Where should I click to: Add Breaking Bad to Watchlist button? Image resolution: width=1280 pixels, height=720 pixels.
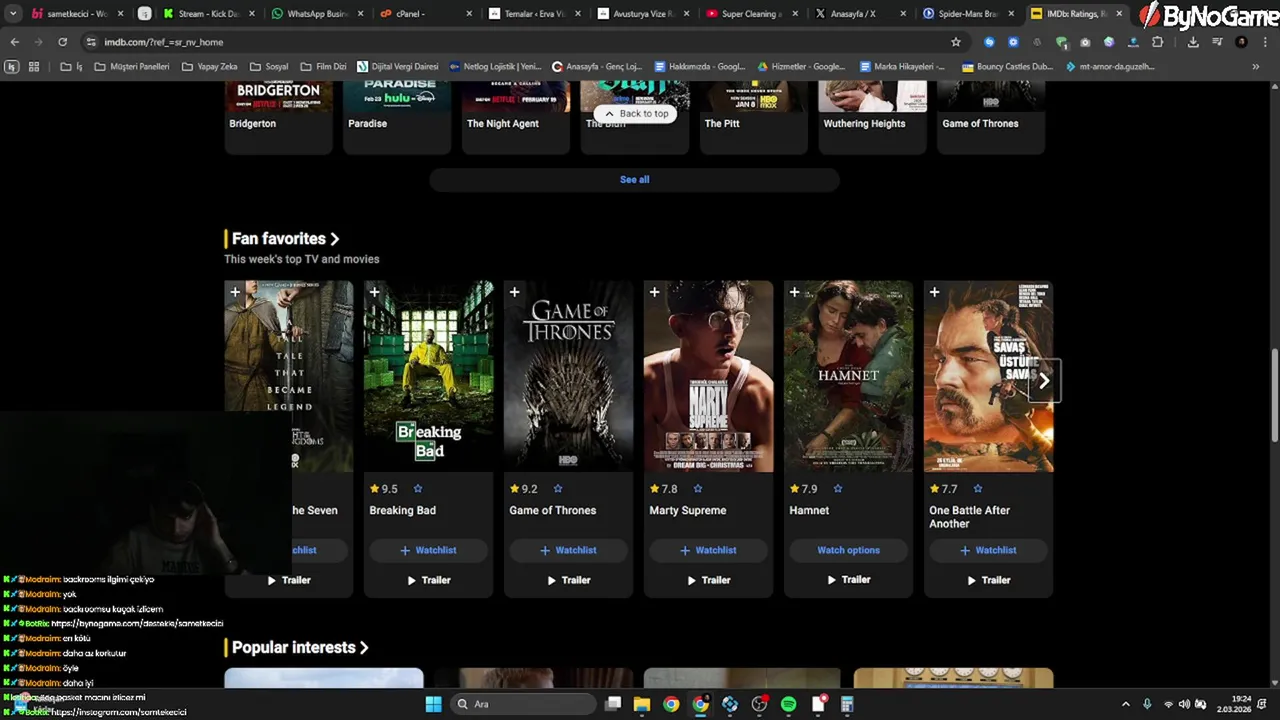point(428,550)
